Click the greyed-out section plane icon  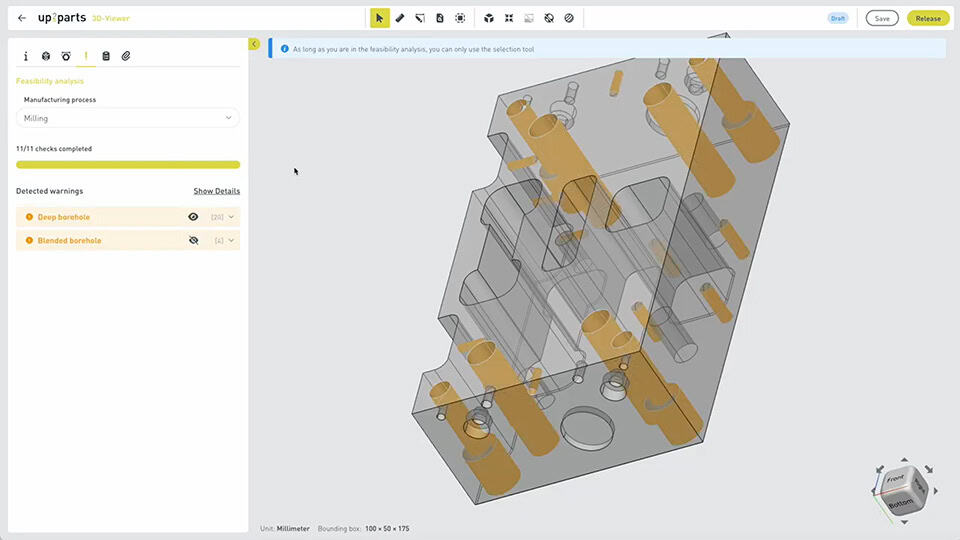click(529, 18)
